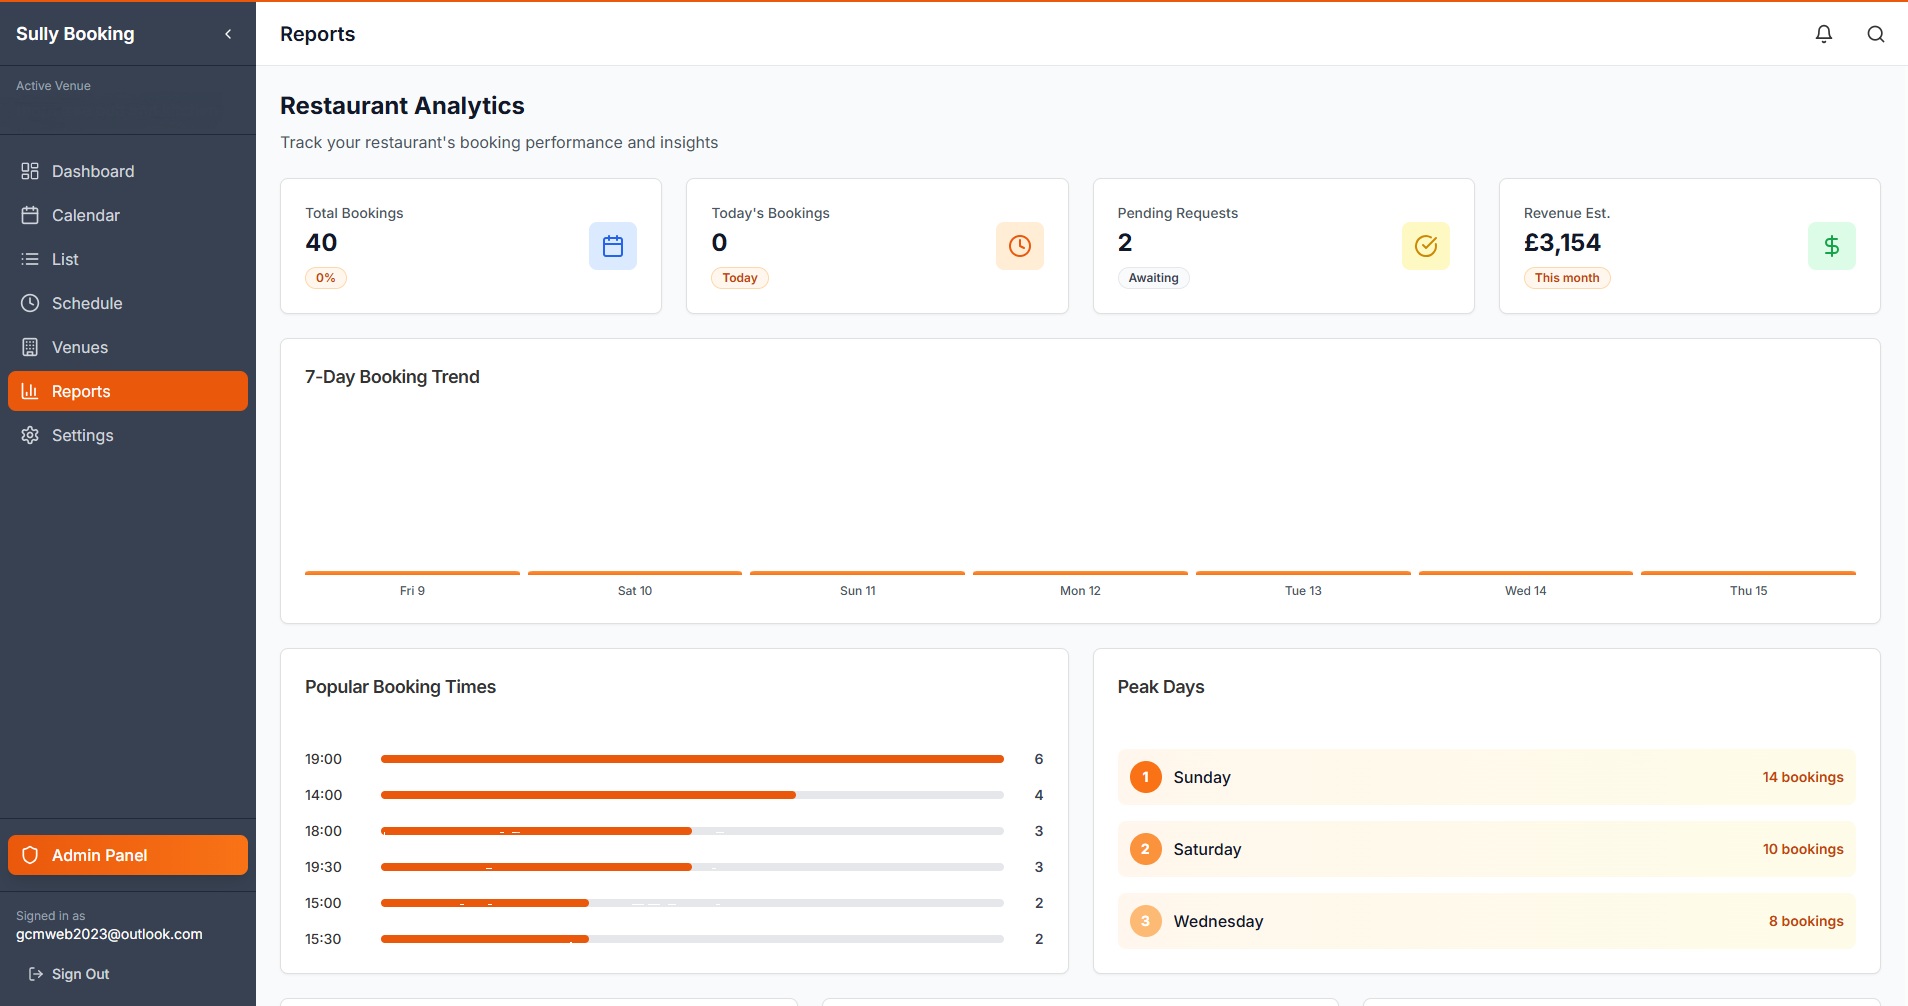Select the Sully Booking header
The image size is (1908, 1006).
coord(74,33)
